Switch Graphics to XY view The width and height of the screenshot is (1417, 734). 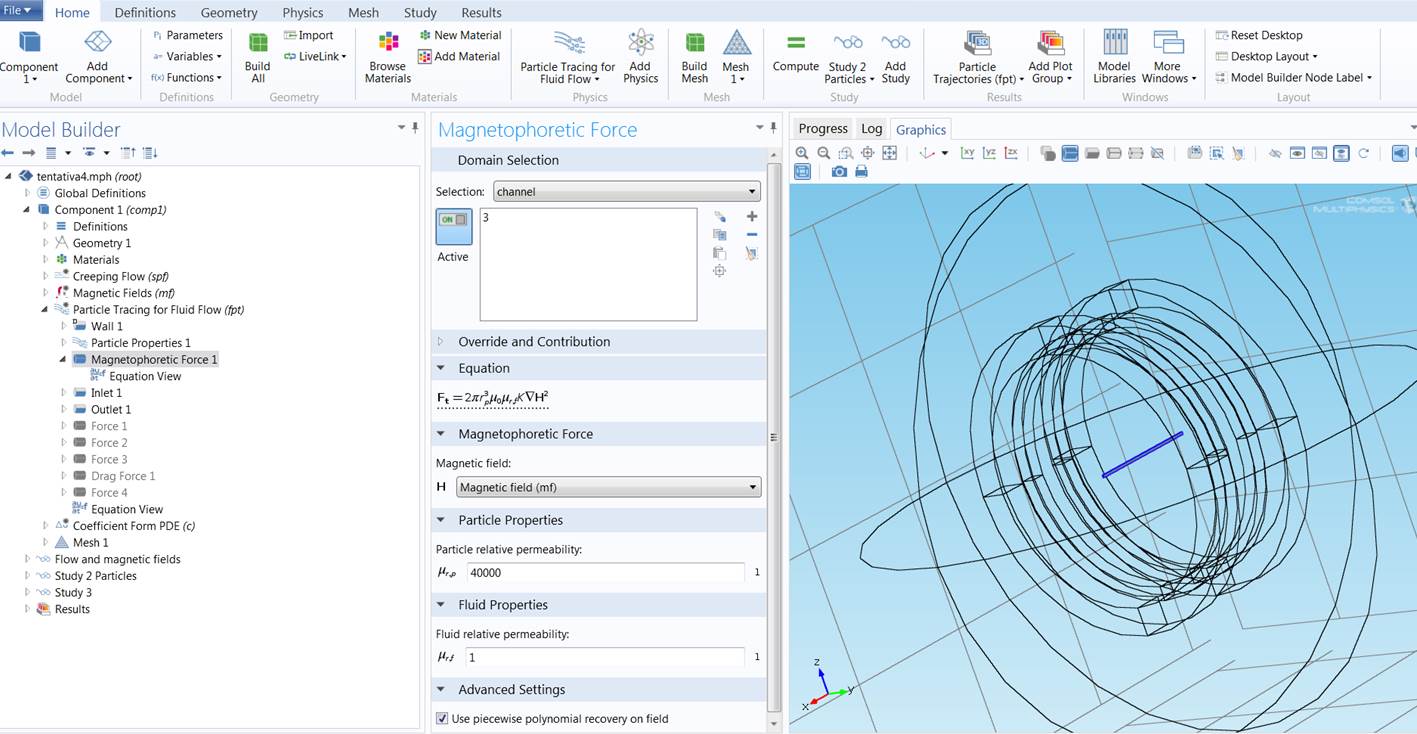tap(967, 153)
